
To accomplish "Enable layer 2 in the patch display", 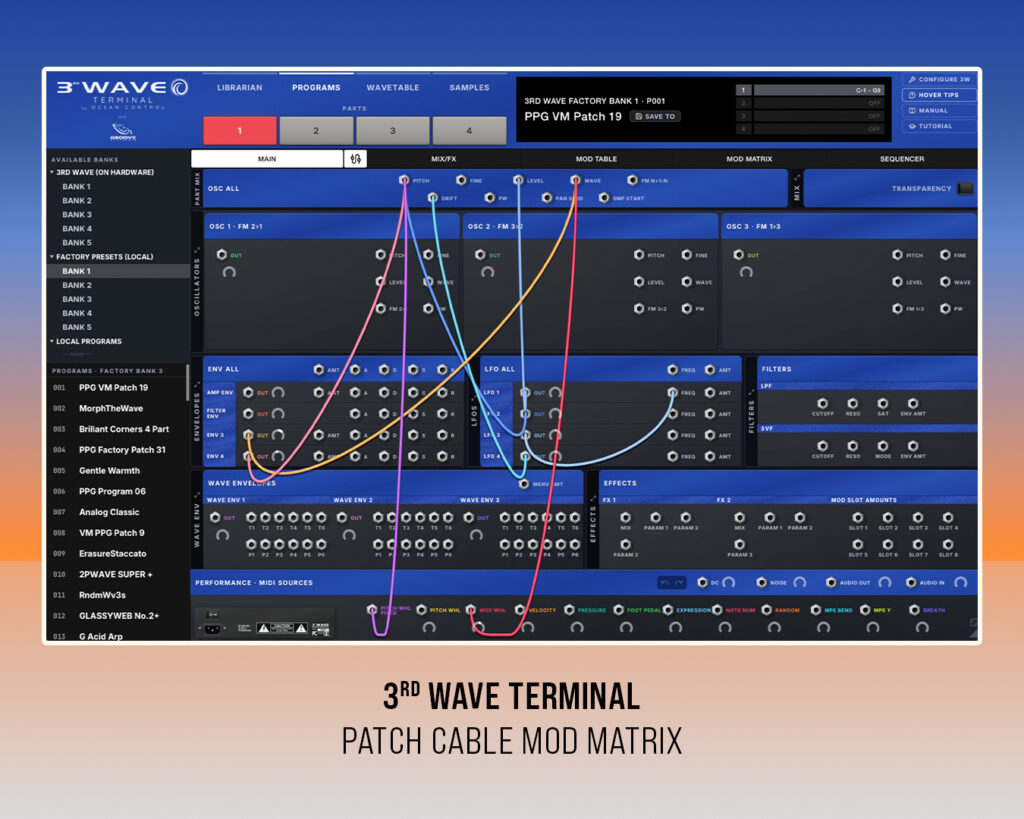I will click(x=743, y=103).
